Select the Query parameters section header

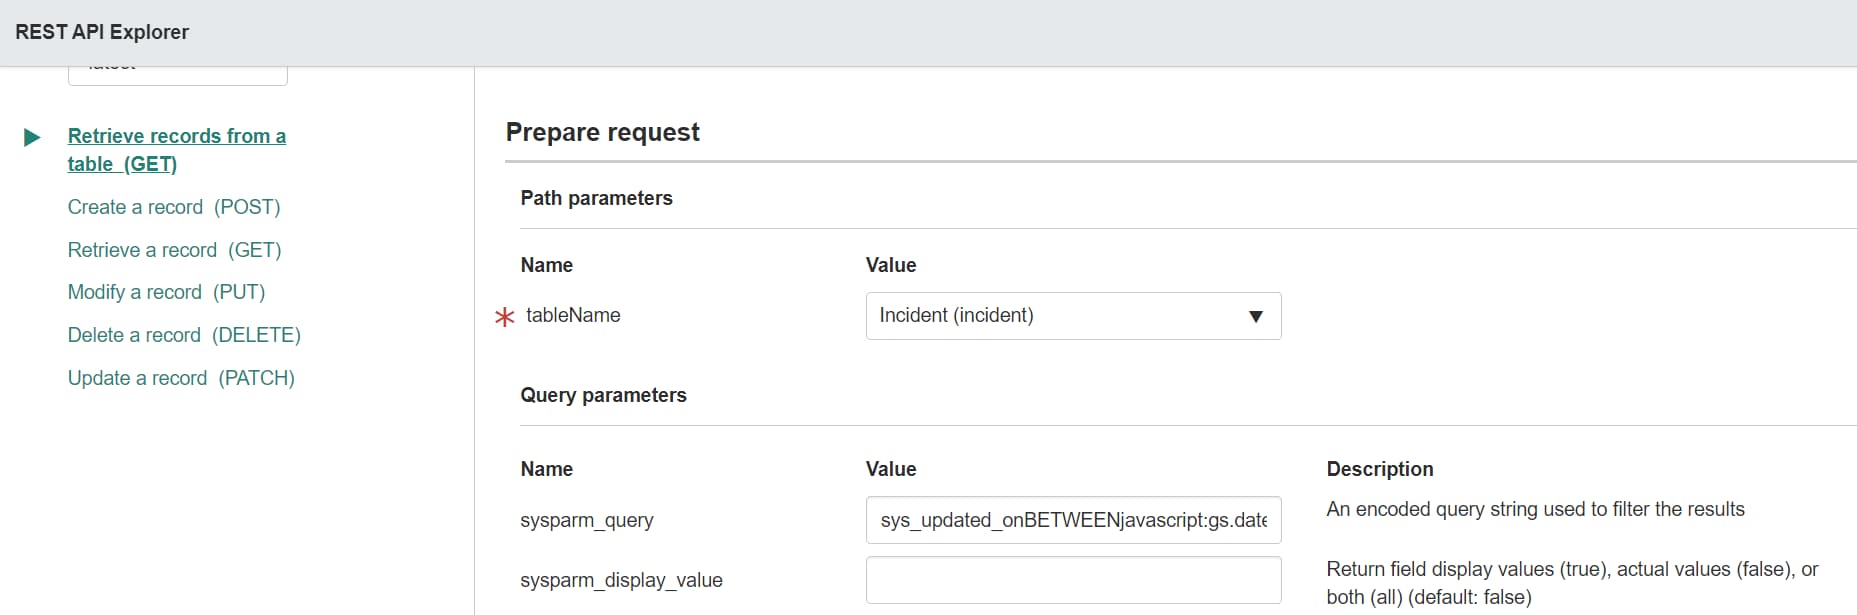[603, 395]
